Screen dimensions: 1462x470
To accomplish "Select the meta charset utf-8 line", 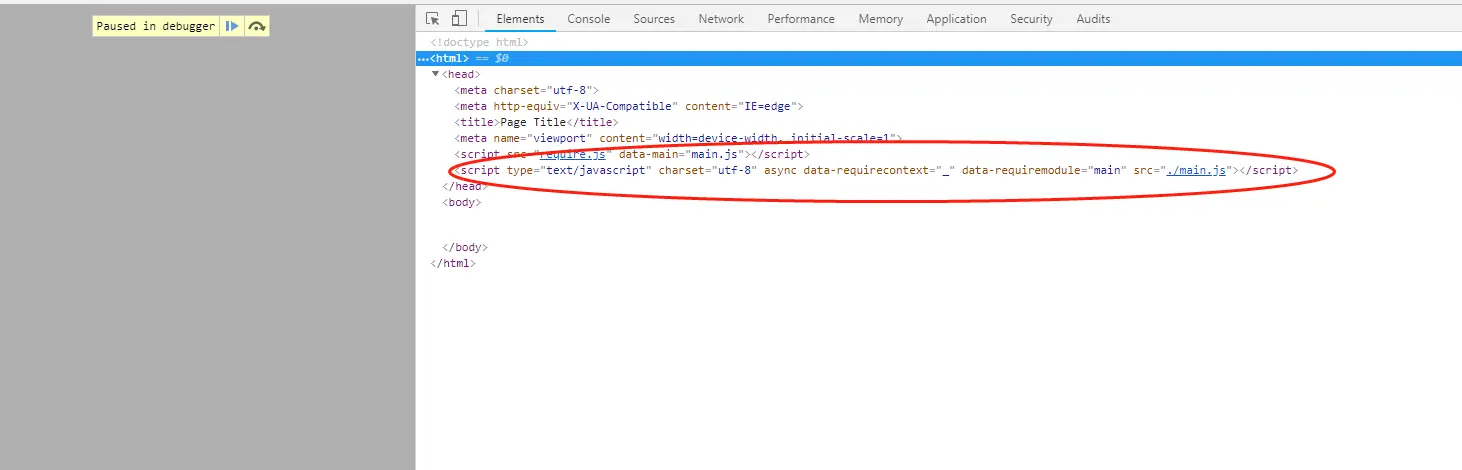I will [526, 90].
